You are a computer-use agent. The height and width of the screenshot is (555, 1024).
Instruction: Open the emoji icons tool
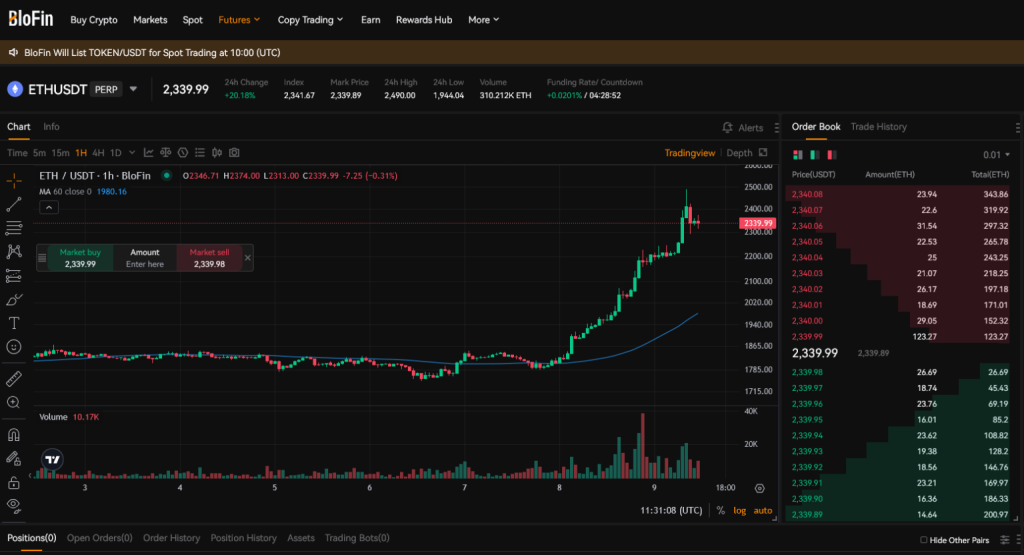click(14, 347)
